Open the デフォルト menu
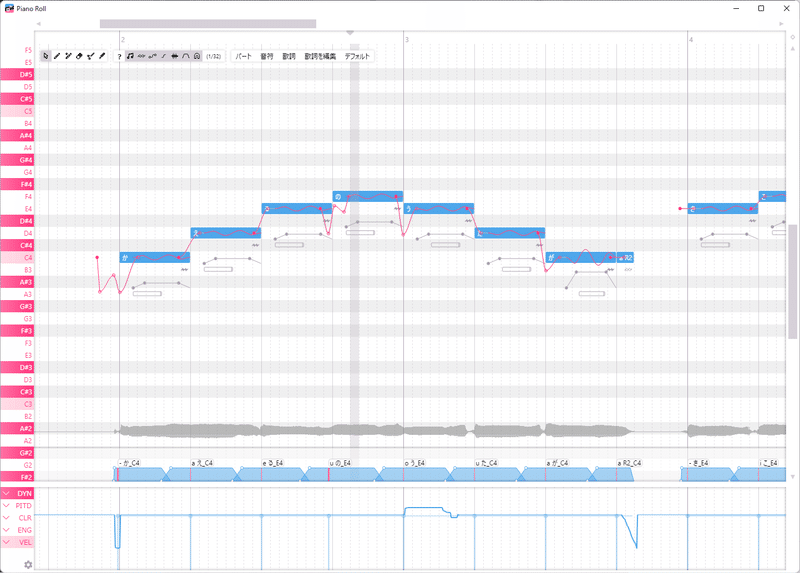Image resolution: width=800 pixels, height=573 pixels. pyautogui.click(x=357, y=56)
